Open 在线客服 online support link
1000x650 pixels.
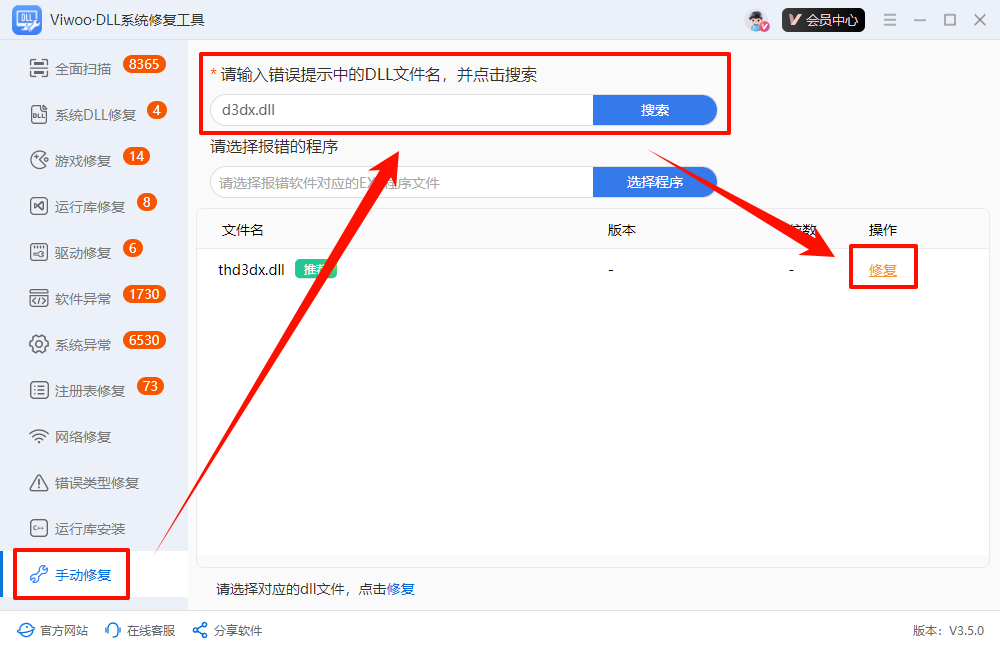[140, 631]
